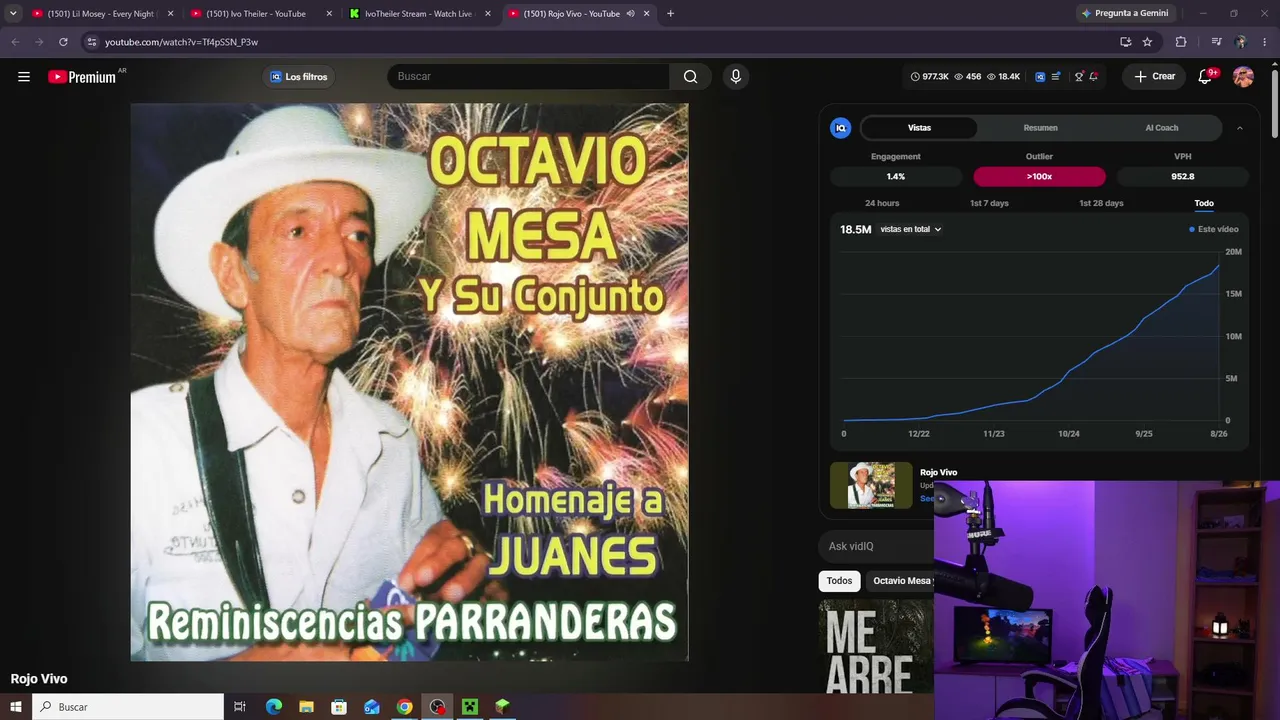
Task: Open the vidIQ alerts bell icon
Action: tap(1094, 77)
